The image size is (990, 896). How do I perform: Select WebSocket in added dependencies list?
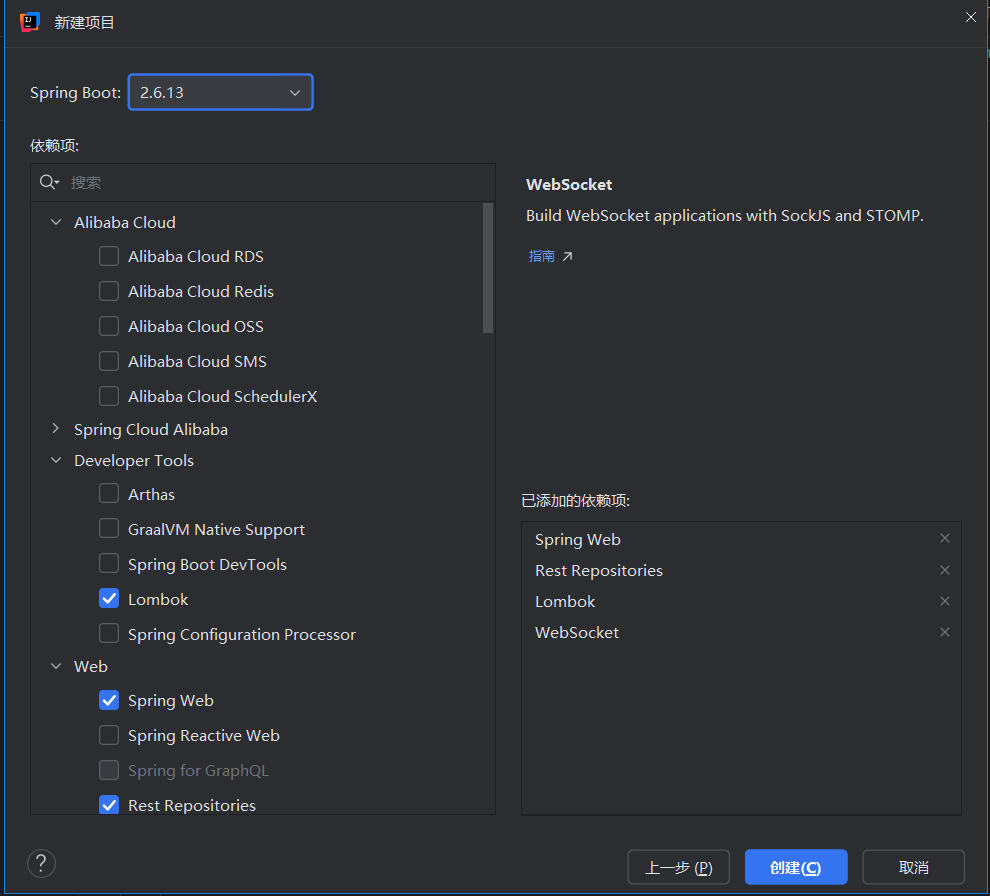576,632
